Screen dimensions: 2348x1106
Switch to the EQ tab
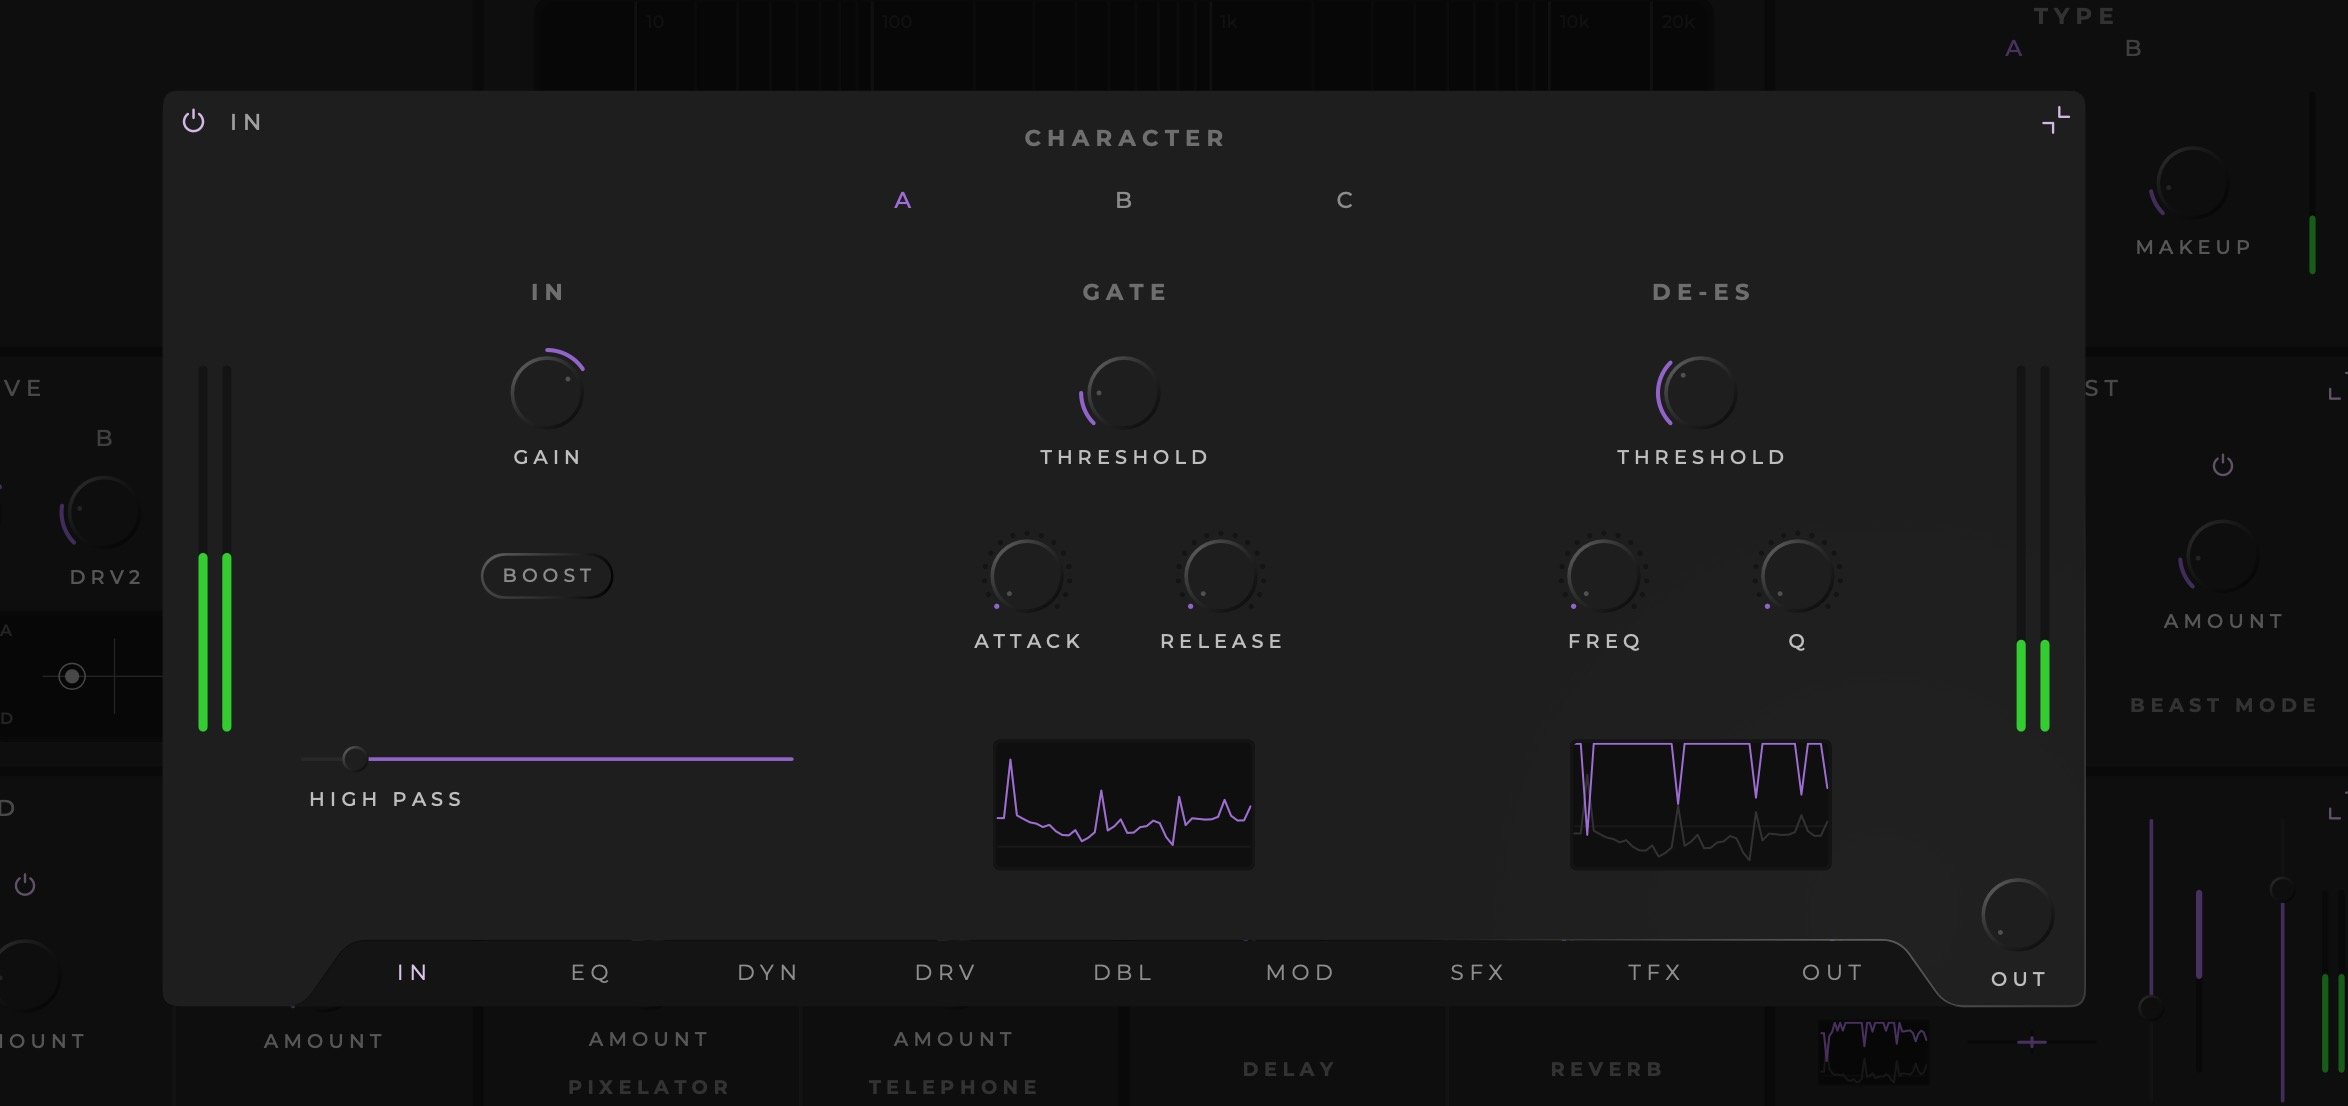tap(590, 971)
